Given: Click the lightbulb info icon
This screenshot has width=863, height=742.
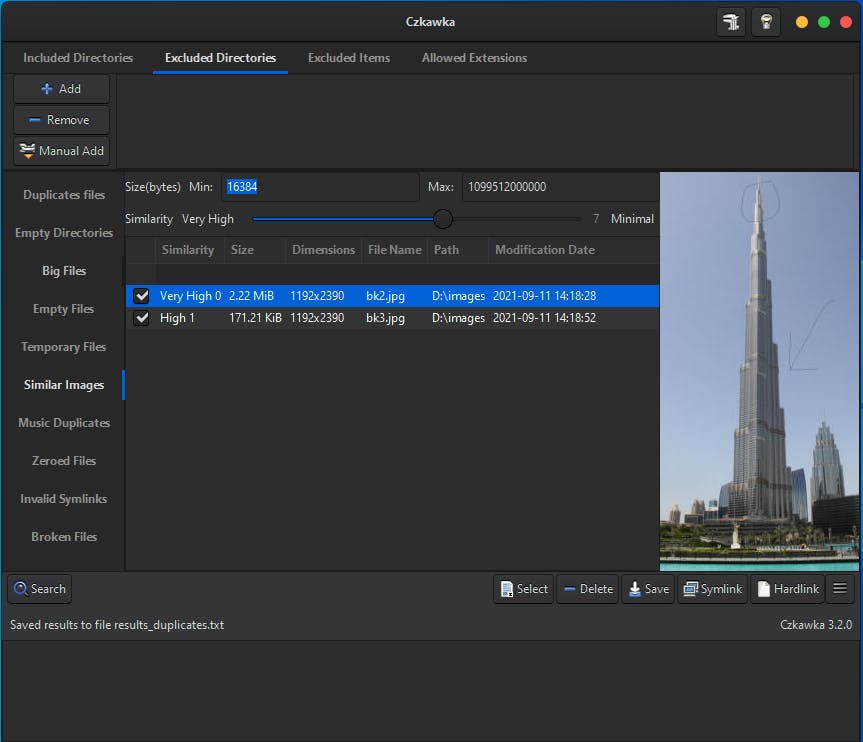Looking at the screenshot, I should pos(765,22).
